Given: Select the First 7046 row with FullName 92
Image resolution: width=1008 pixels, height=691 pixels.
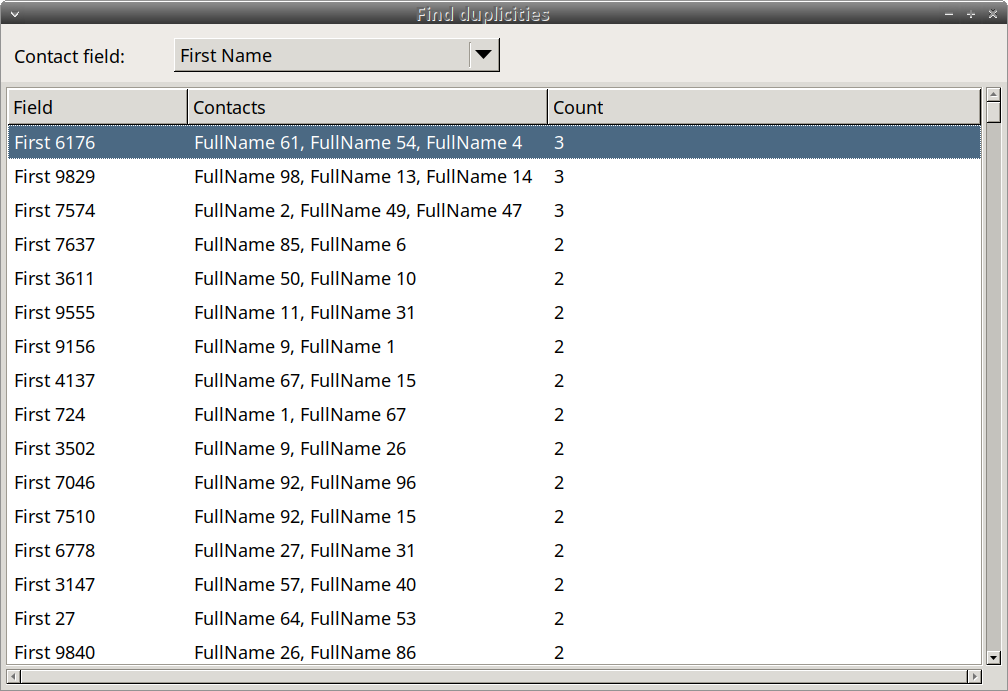Looking at the screenshot, I should tap(300, 482).
